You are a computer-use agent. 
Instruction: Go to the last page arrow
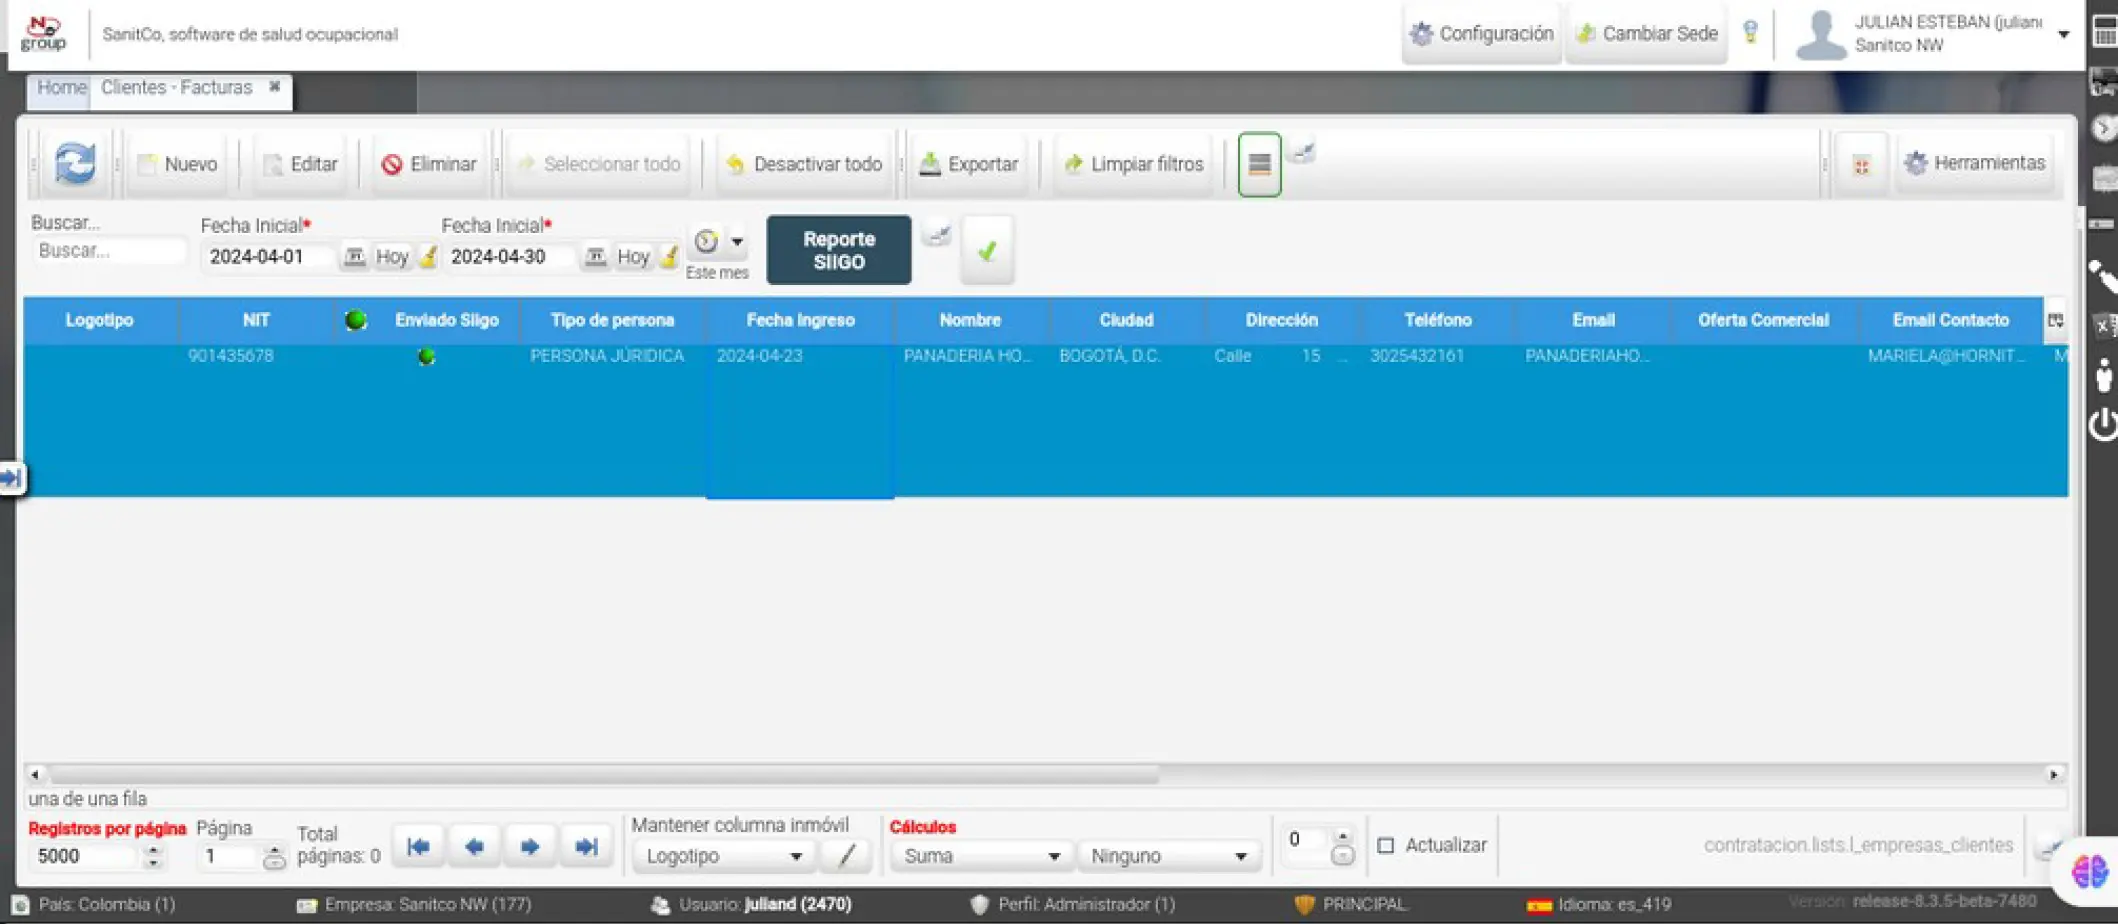(587, 847)
